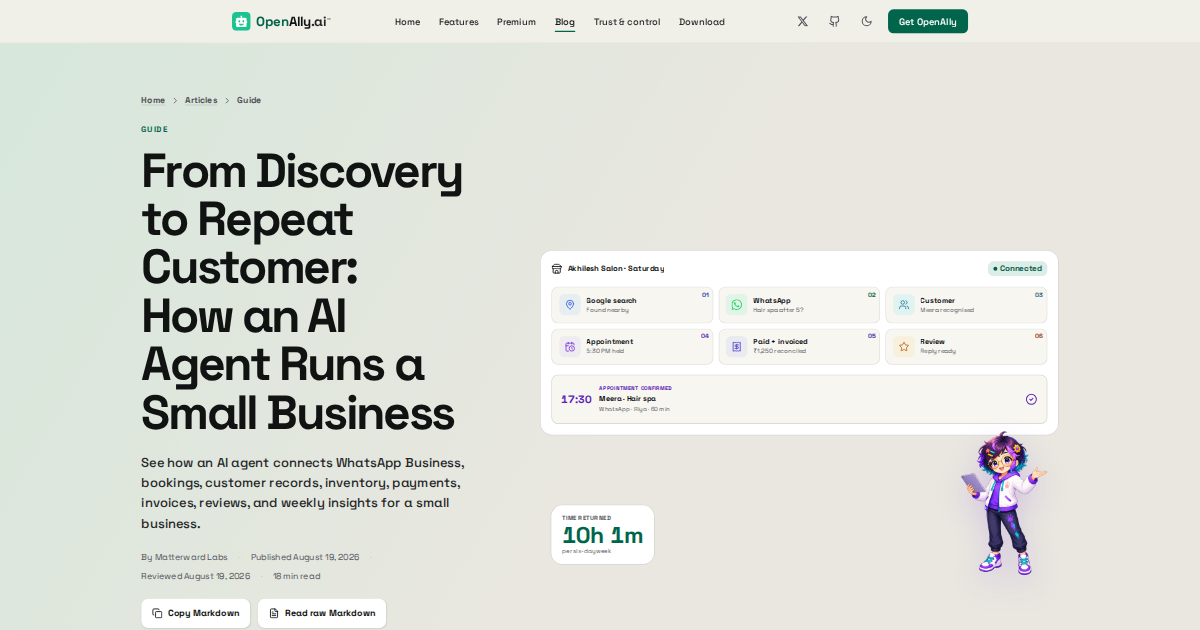Click the Matterward Labs author name

coord(191,557)
